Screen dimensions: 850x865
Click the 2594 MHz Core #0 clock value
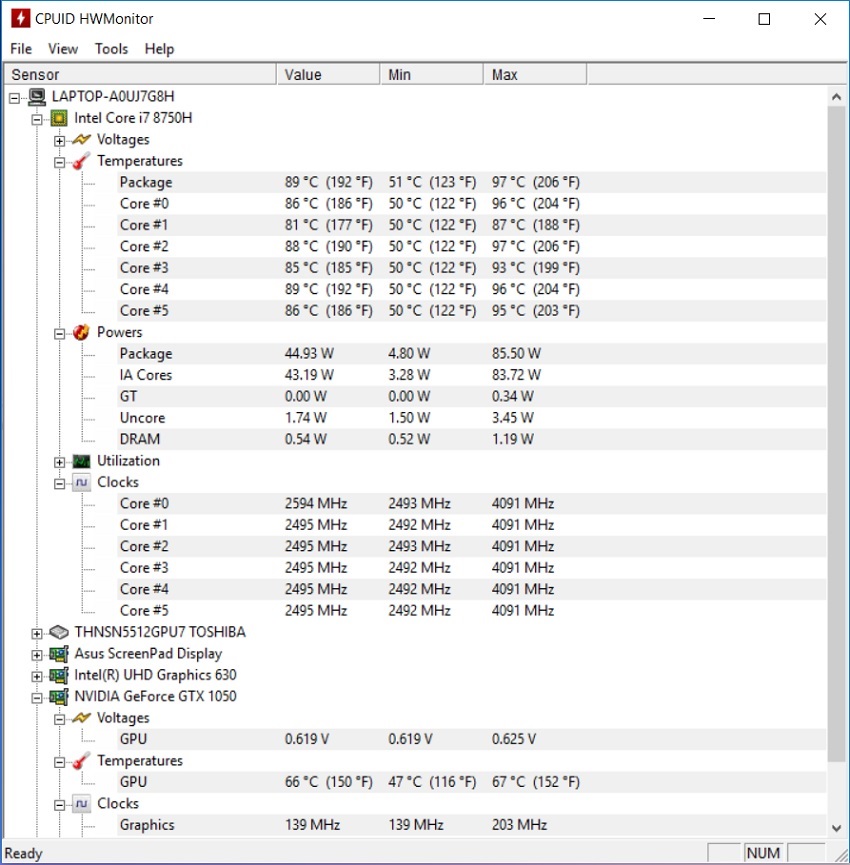(x=316, y=504)
